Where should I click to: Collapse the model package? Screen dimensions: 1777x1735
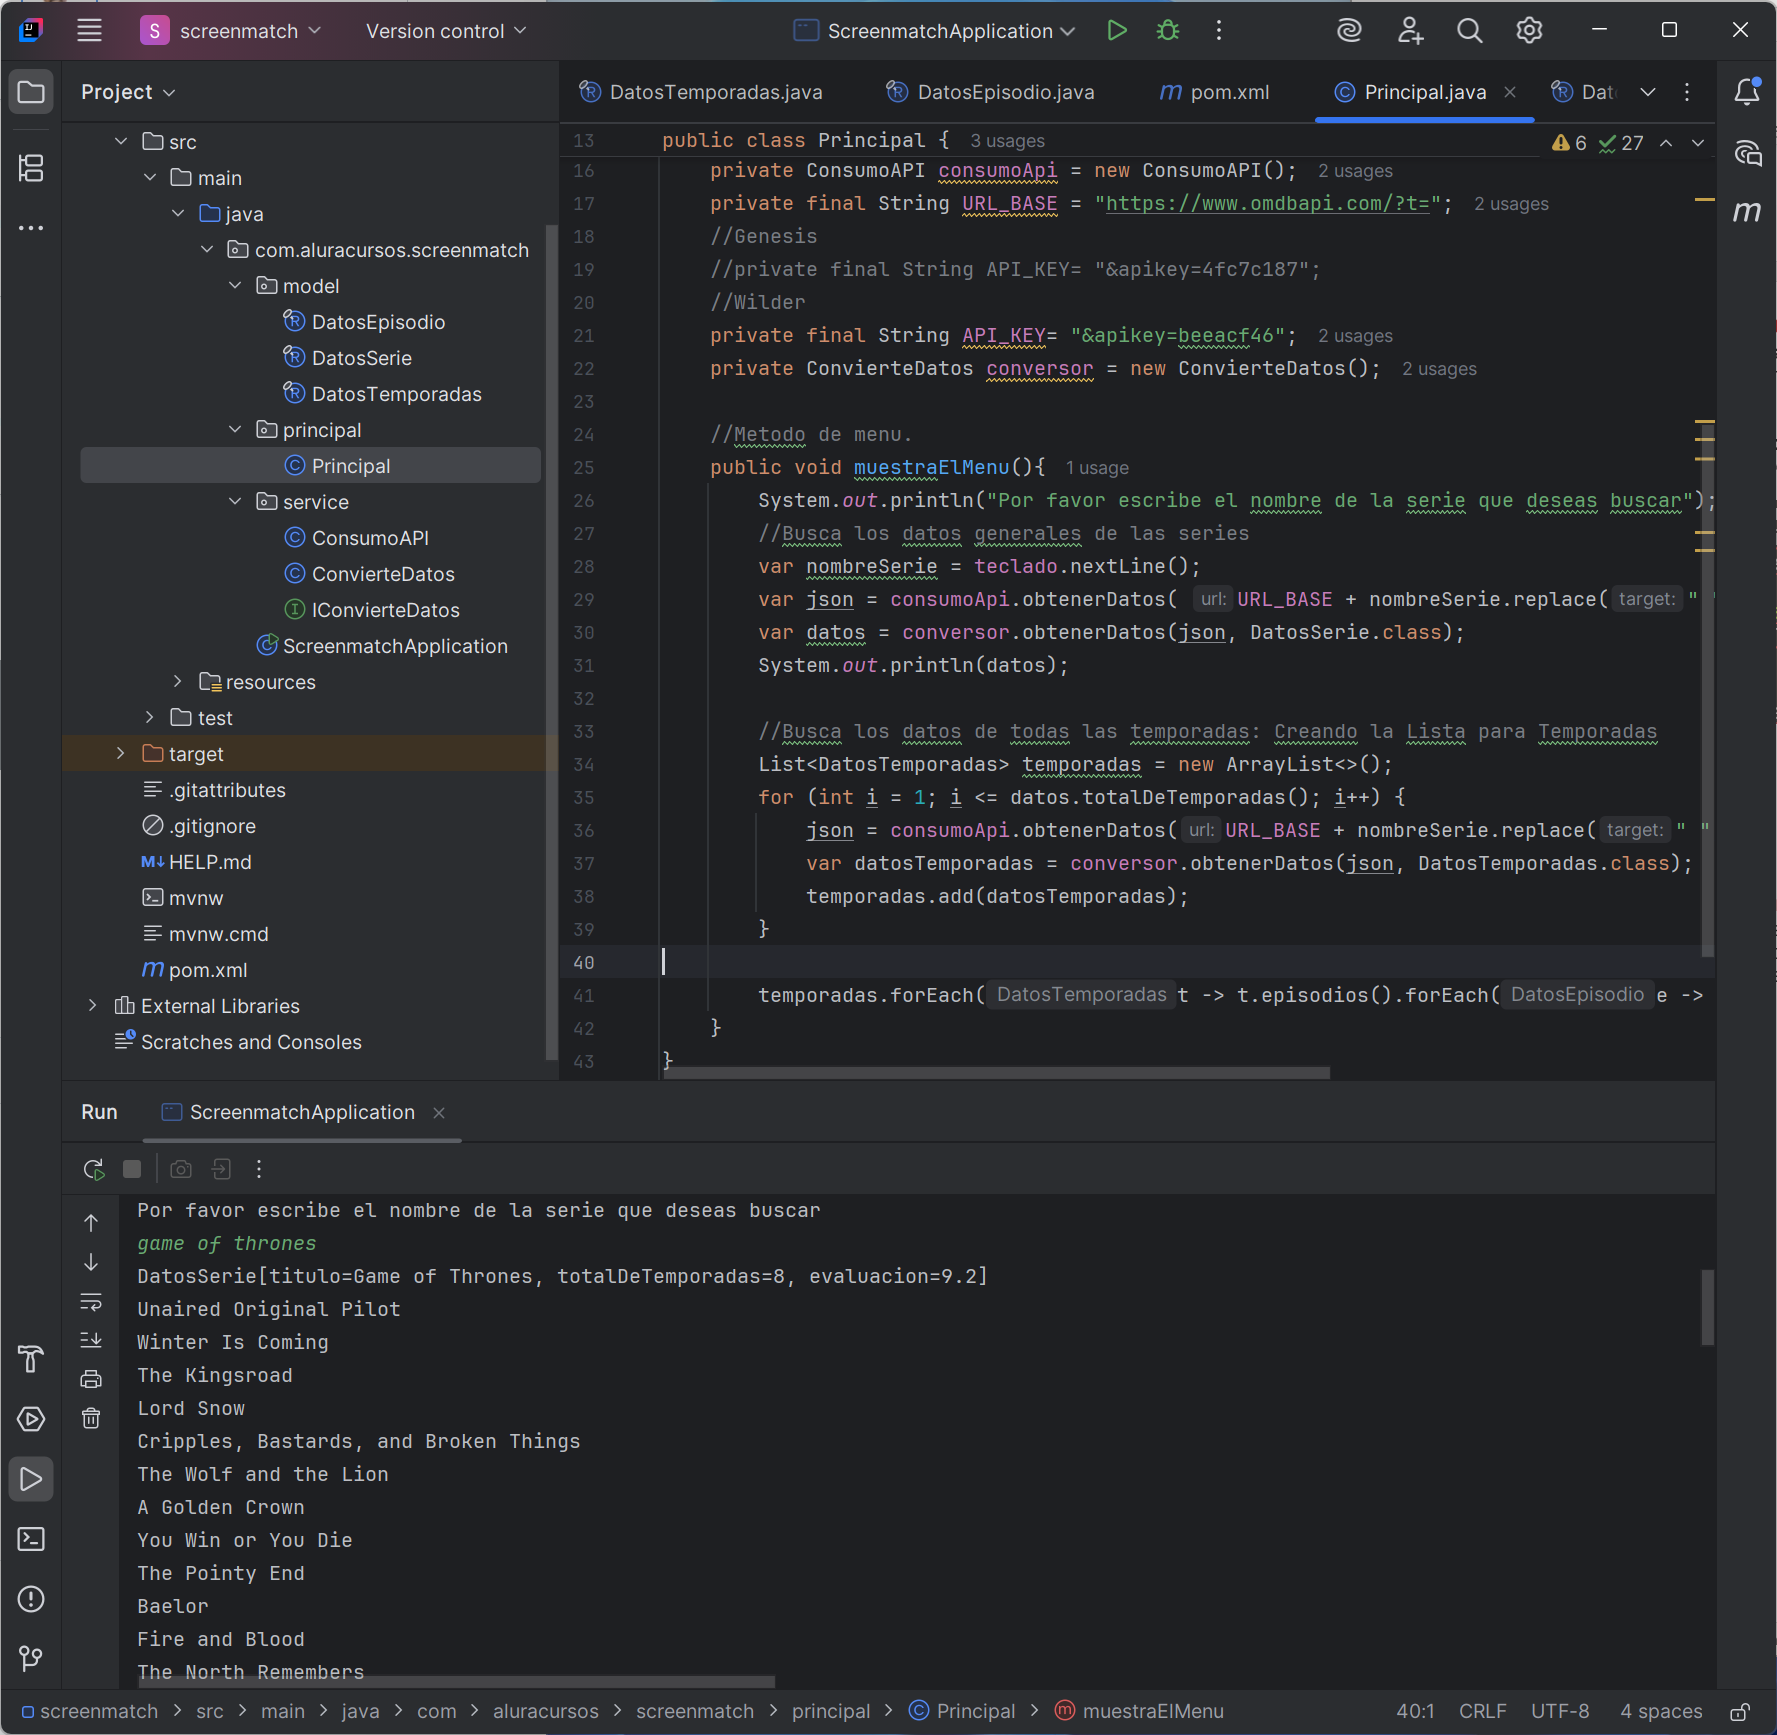[x=235, y=286]
